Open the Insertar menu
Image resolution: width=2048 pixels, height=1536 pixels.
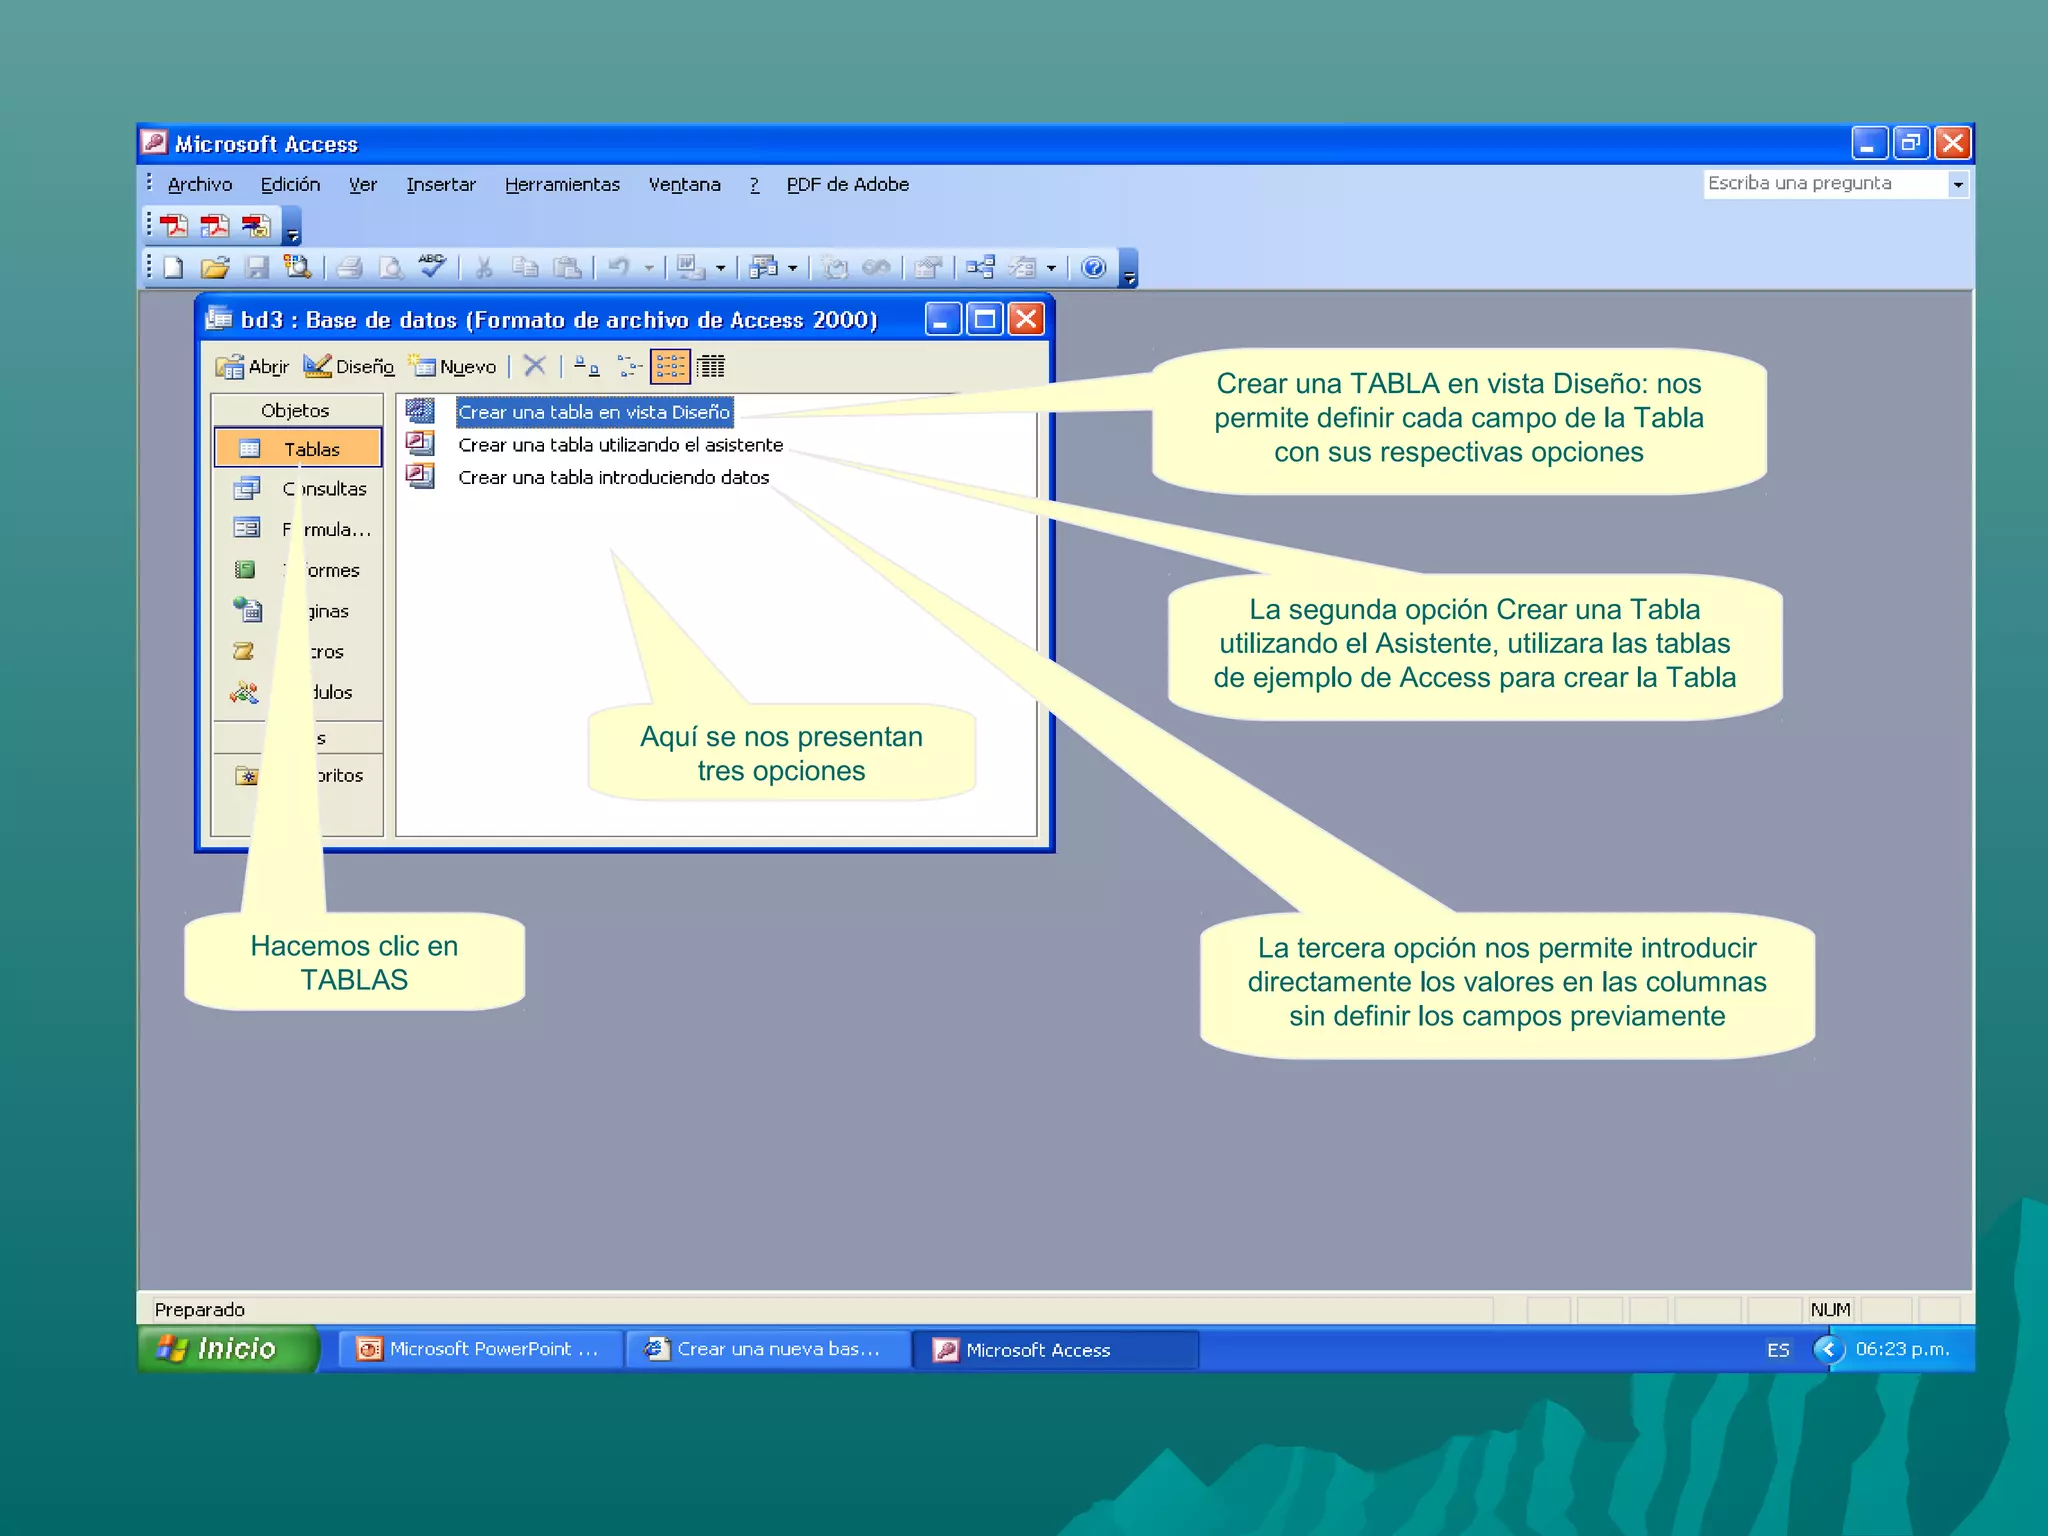(441, 184)
